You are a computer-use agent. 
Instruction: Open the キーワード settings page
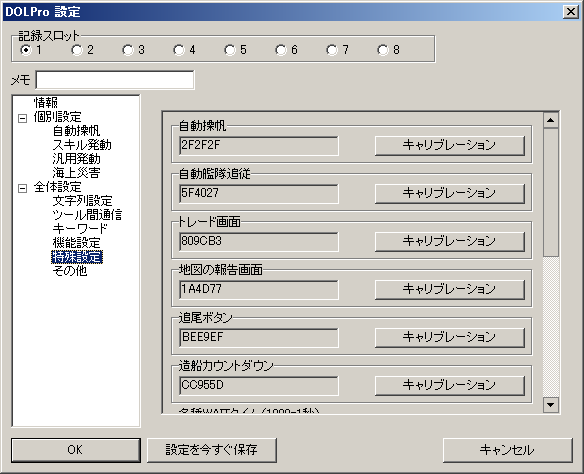(80, 229)
